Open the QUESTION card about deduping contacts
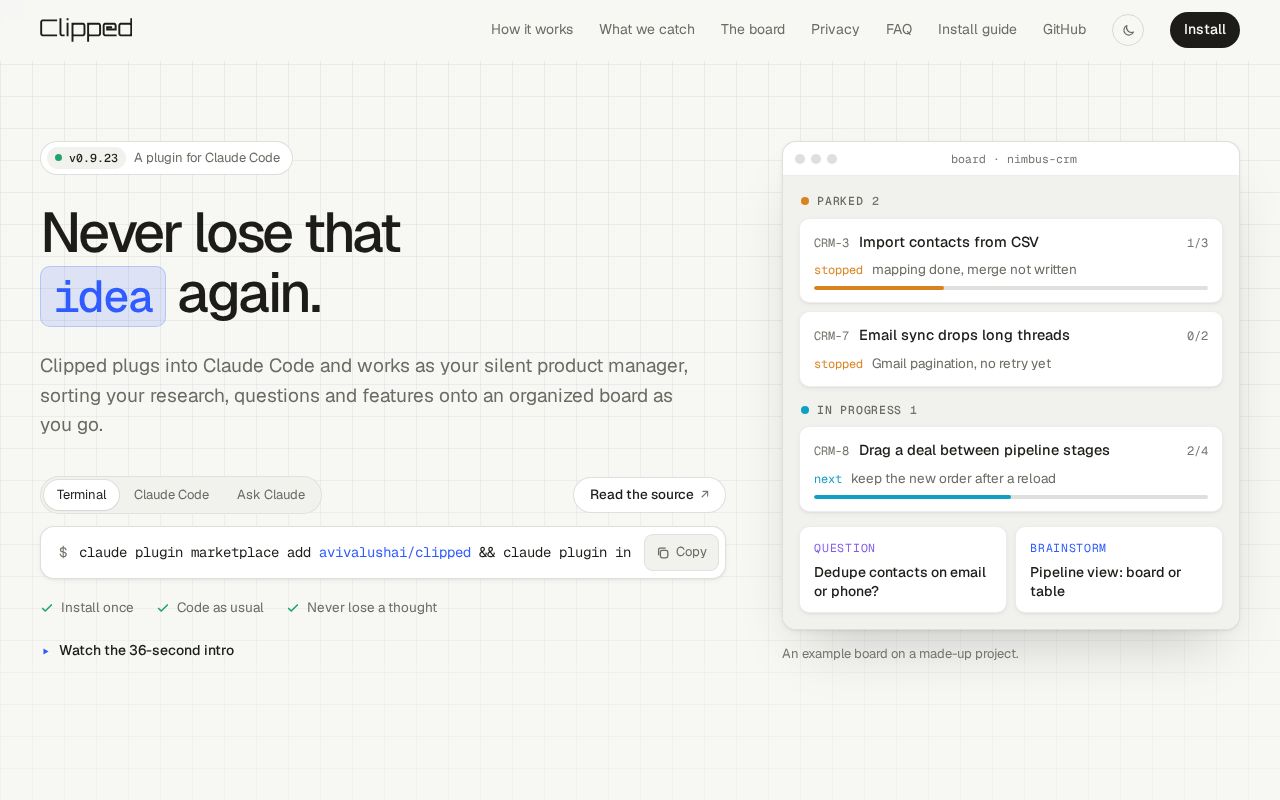1280x800 pixels. click(903, 570)
